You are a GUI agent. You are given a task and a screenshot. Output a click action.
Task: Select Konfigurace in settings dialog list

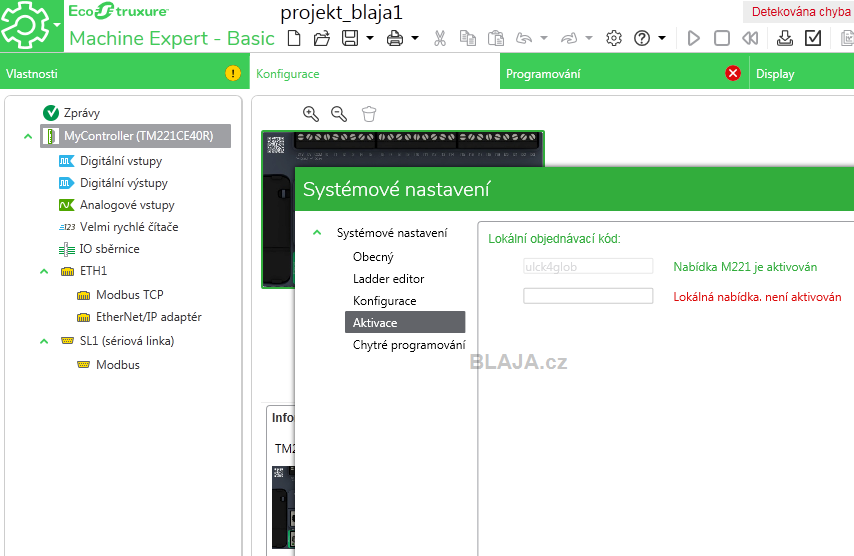(385, 301)
